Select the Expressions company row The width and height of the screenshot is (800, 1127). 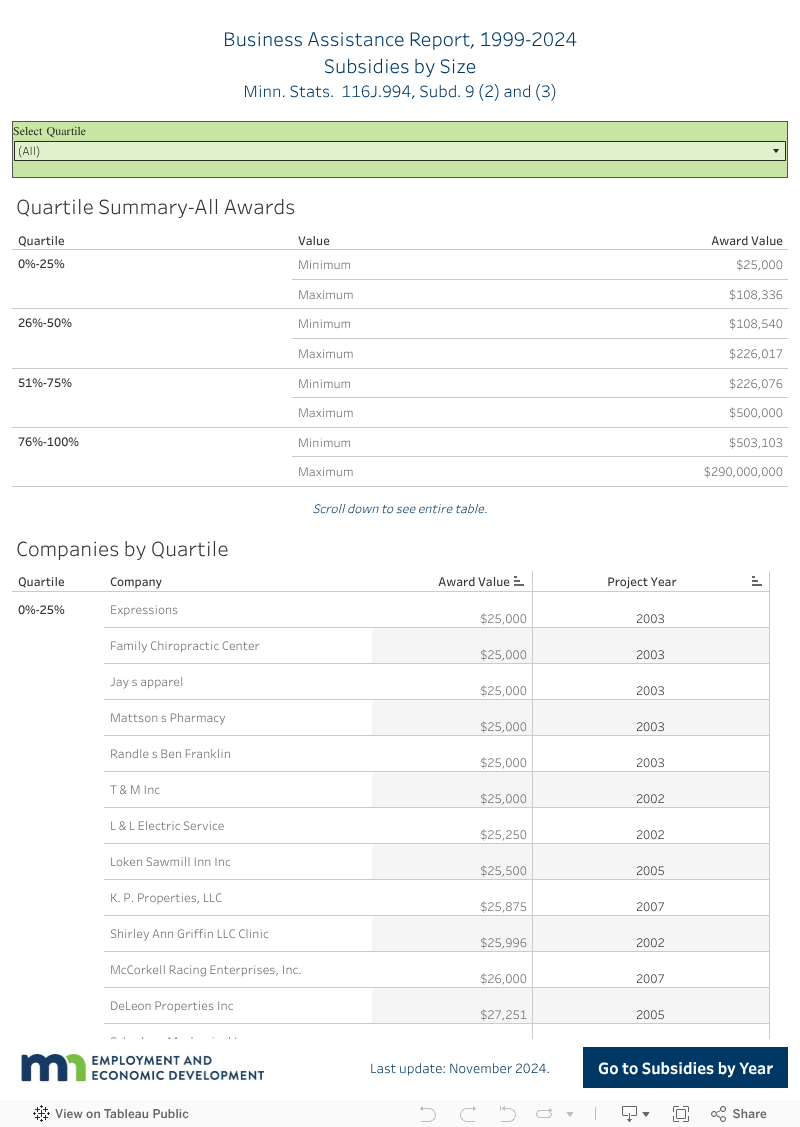point(144,610)
